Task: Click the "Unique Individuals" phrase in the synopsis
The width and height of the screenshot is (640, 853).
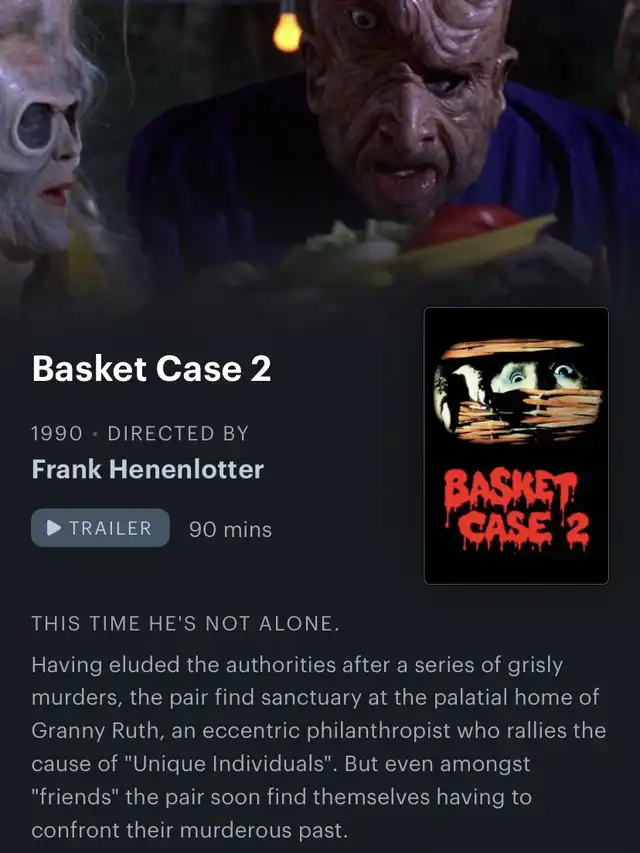Action: pyautogui.click(x=229, y=763)
